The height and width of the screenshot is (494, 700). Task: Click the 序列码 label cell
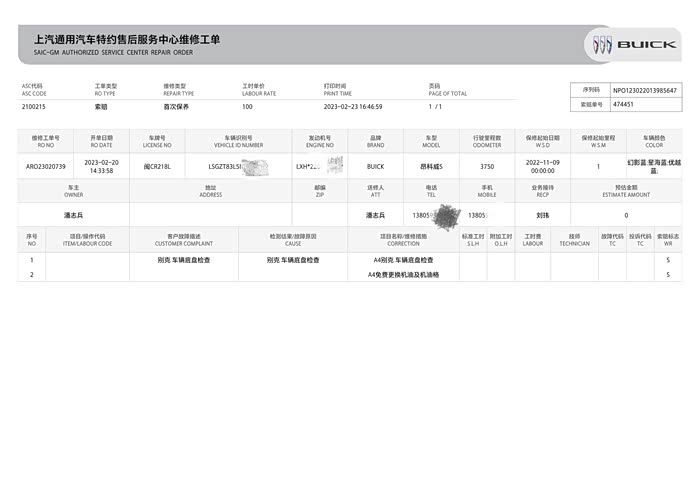[591, 90]
